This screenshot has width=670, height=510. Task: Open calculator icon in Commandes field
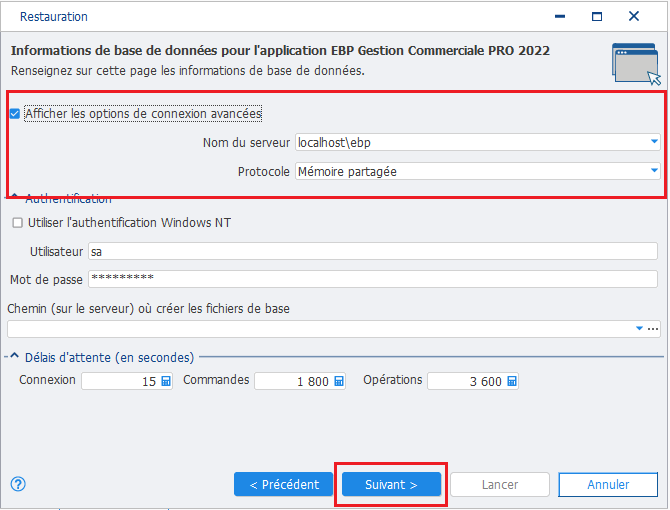[339, 381]
